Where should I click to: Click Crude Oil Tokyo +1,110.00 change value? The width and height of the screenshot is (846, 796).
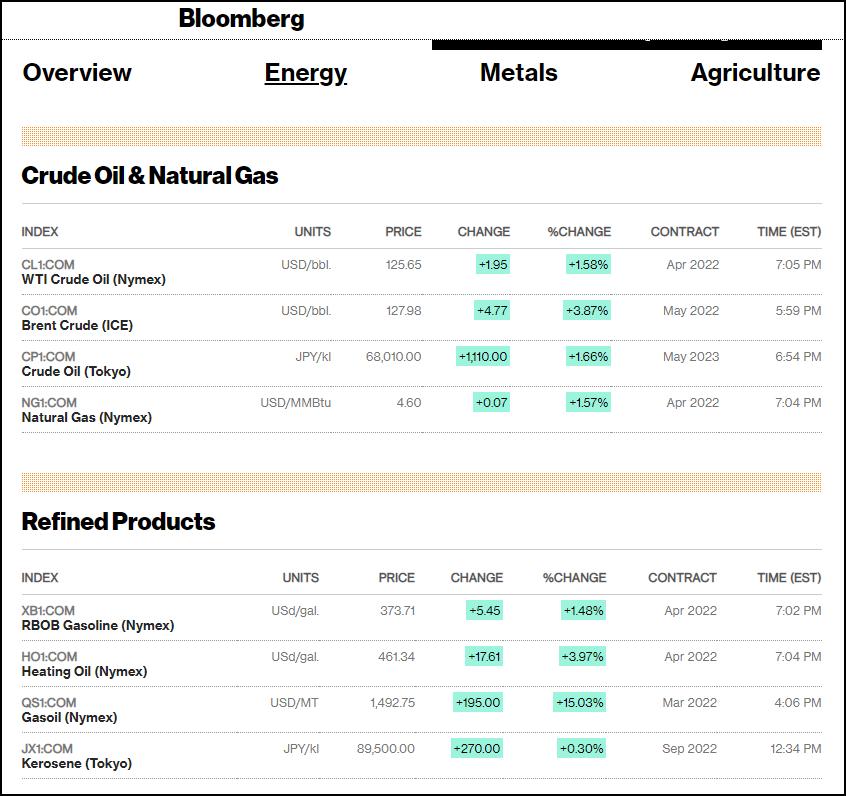[483, 357]
